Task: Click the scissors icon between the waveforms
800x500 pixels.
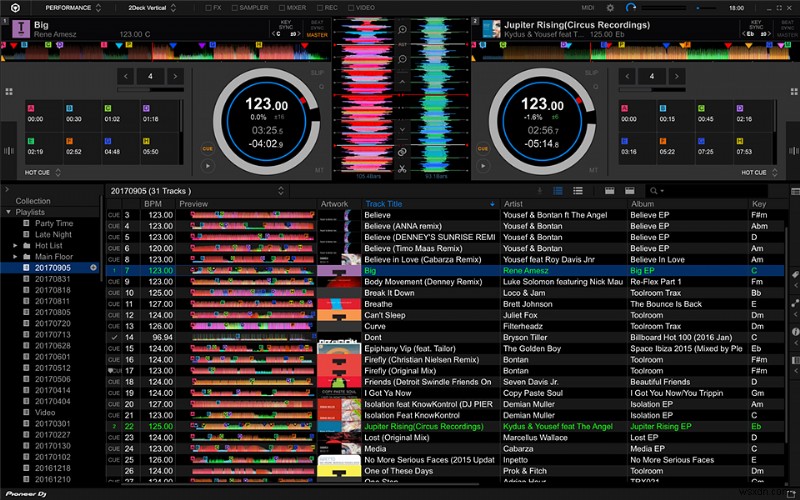Action: (x=402, y=169)
